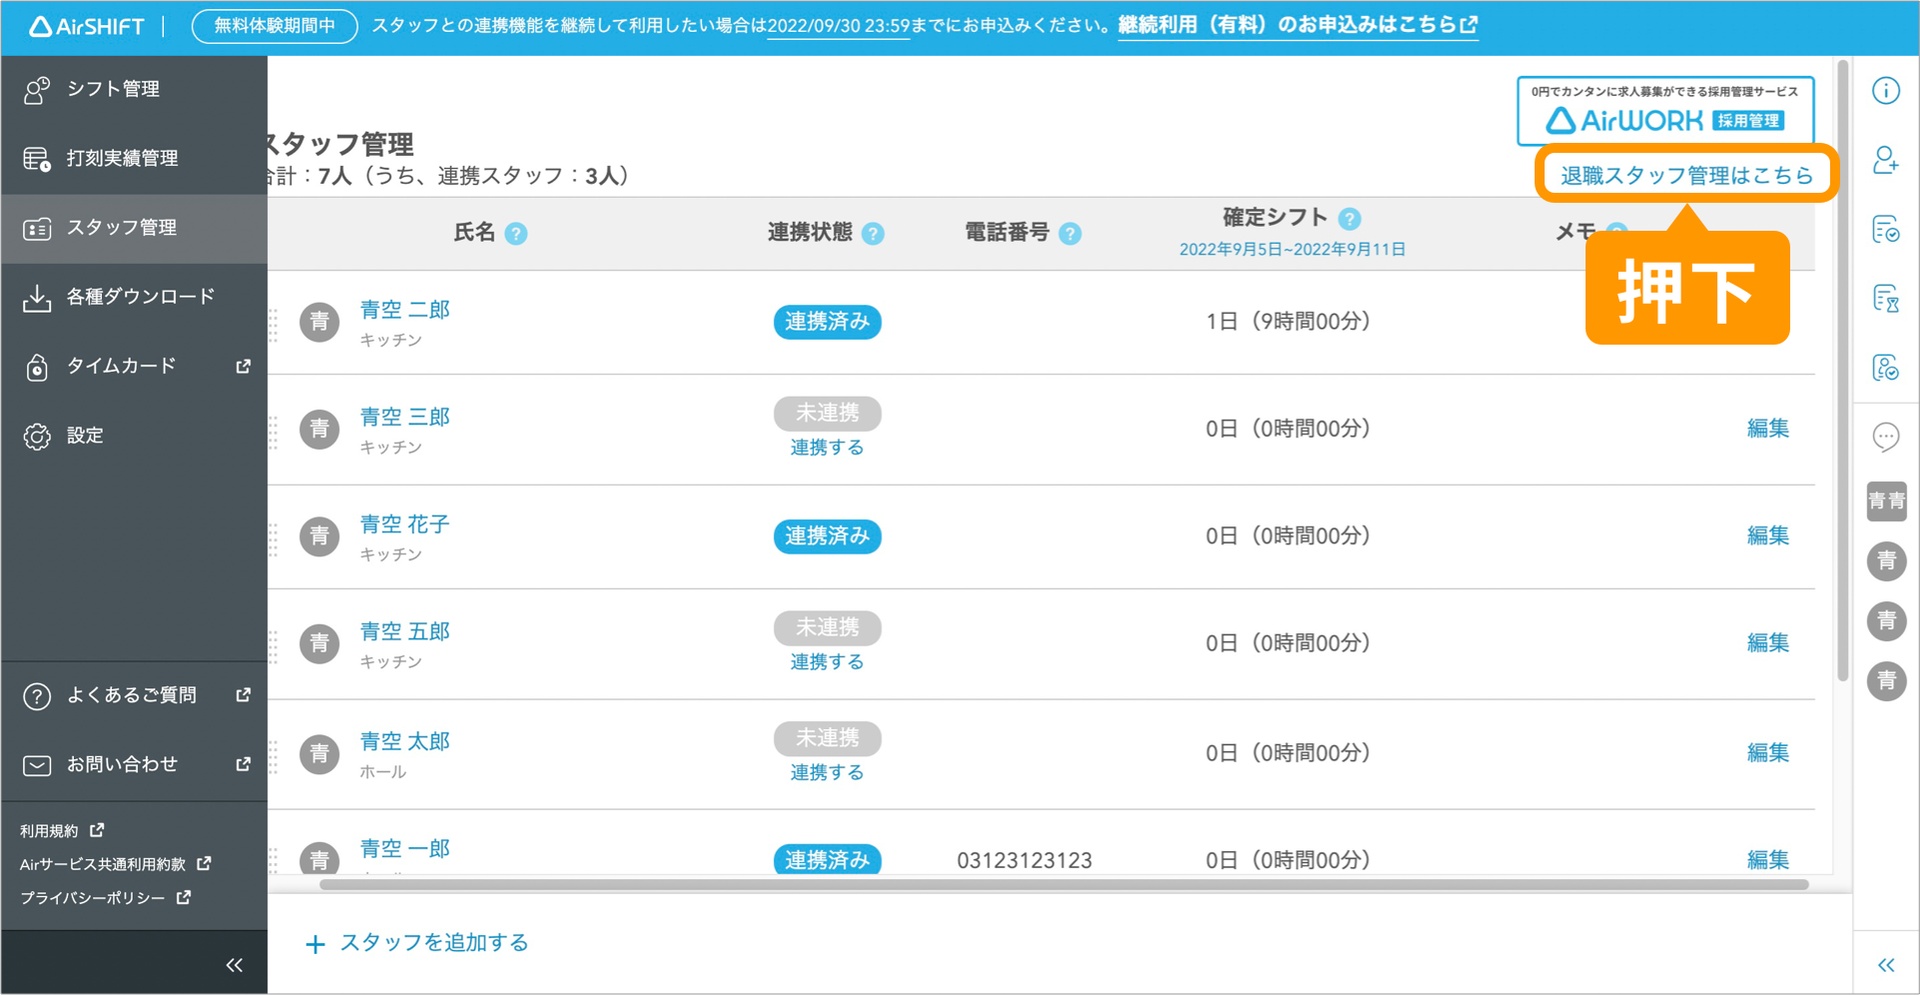The width and height of the screenshot is (1920, 995).
Task: Collapse the left sidebar with double chevron
Action: (x=234, y=965)
